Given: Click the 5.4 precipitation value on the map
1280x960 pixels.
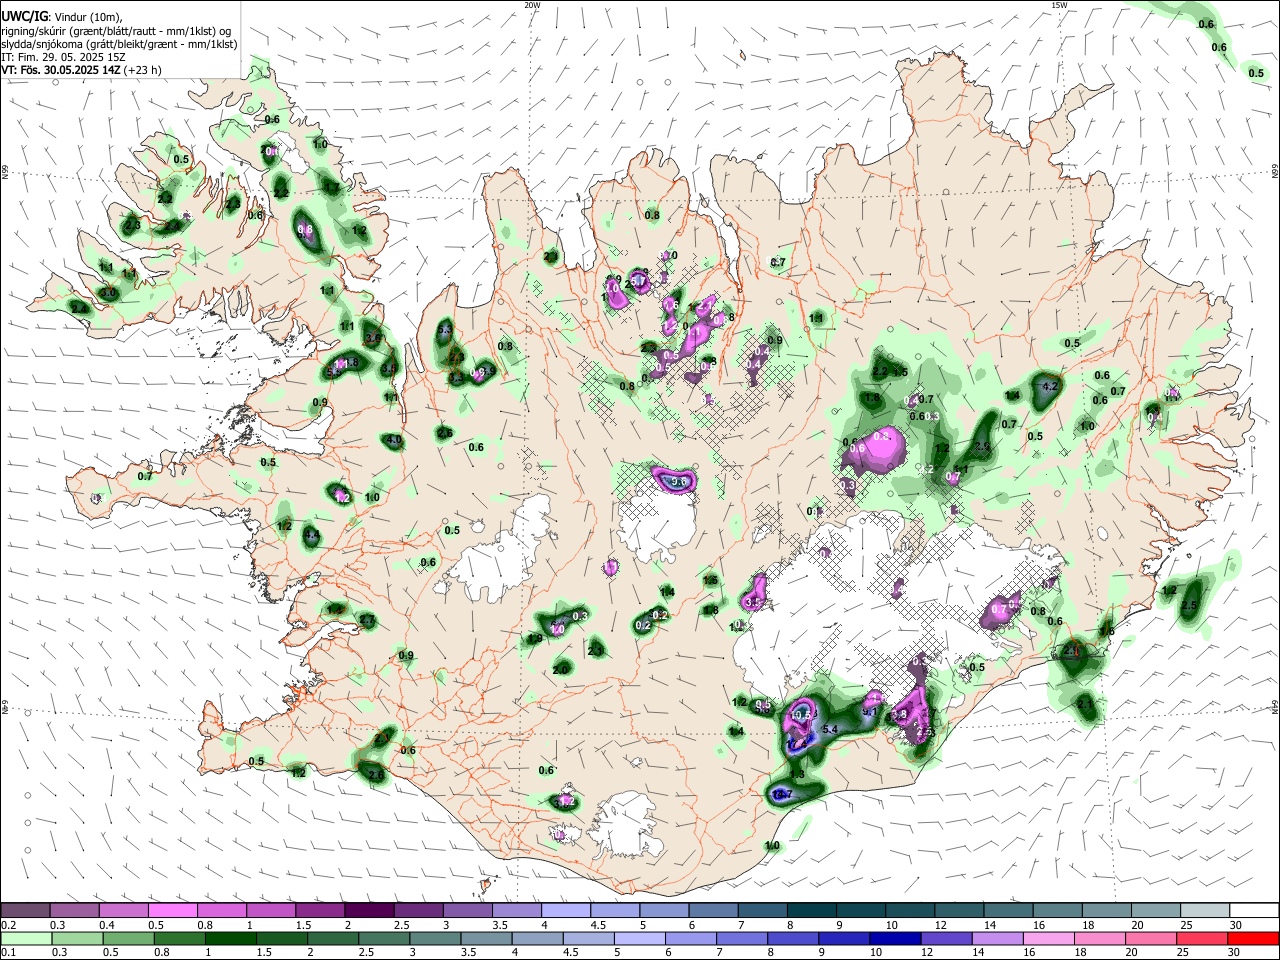Looking at the screenshot, I should click(x=829, y=730).
